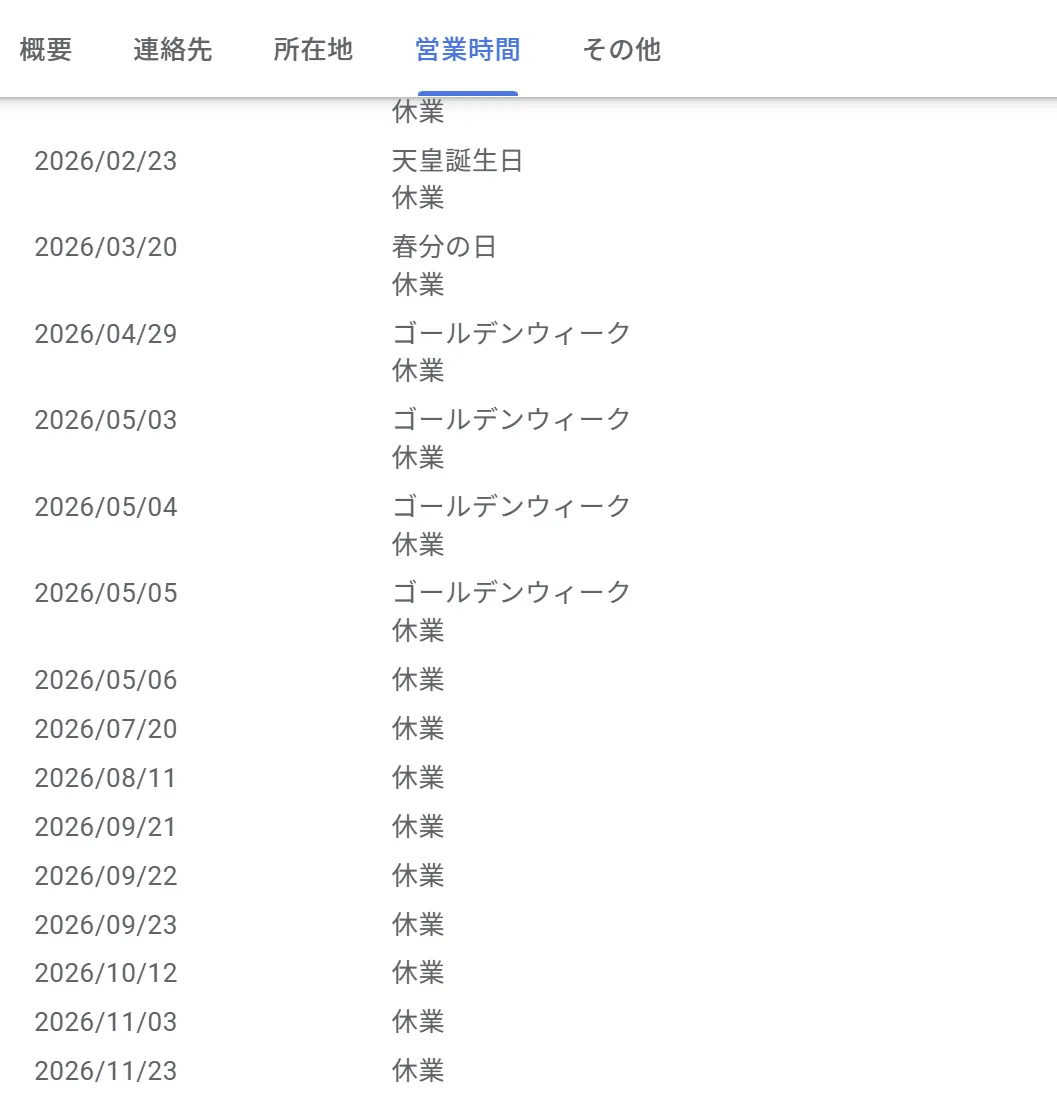Click the 2026/10/12 date entry
This screenshot has width=1057, height=1115.
(x=106, y=973)
